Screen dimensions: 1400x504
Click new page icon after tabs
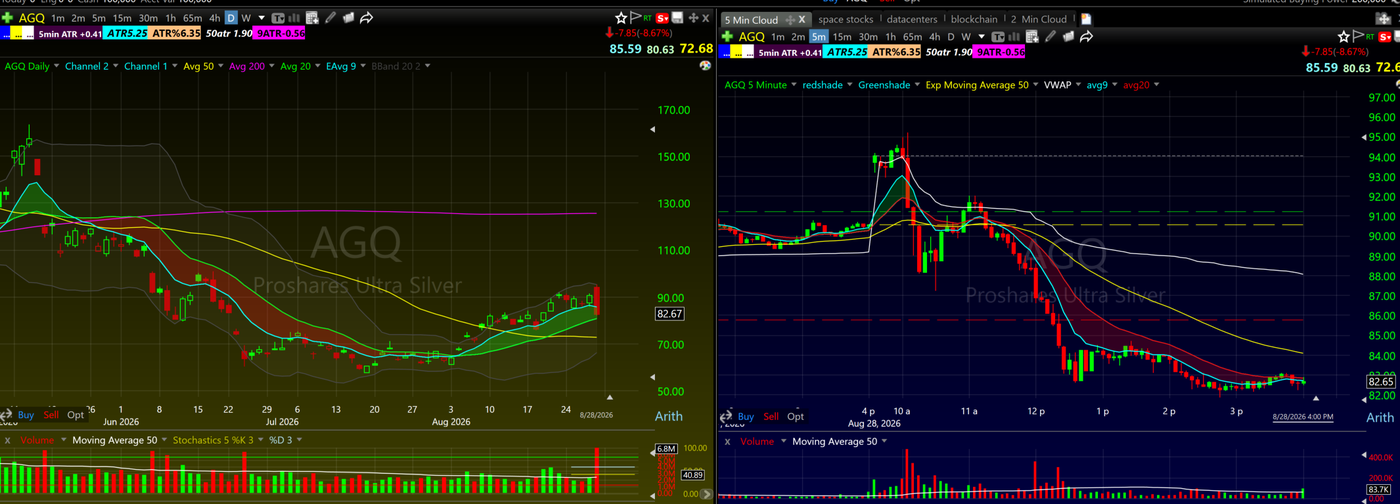(1086, 19)
